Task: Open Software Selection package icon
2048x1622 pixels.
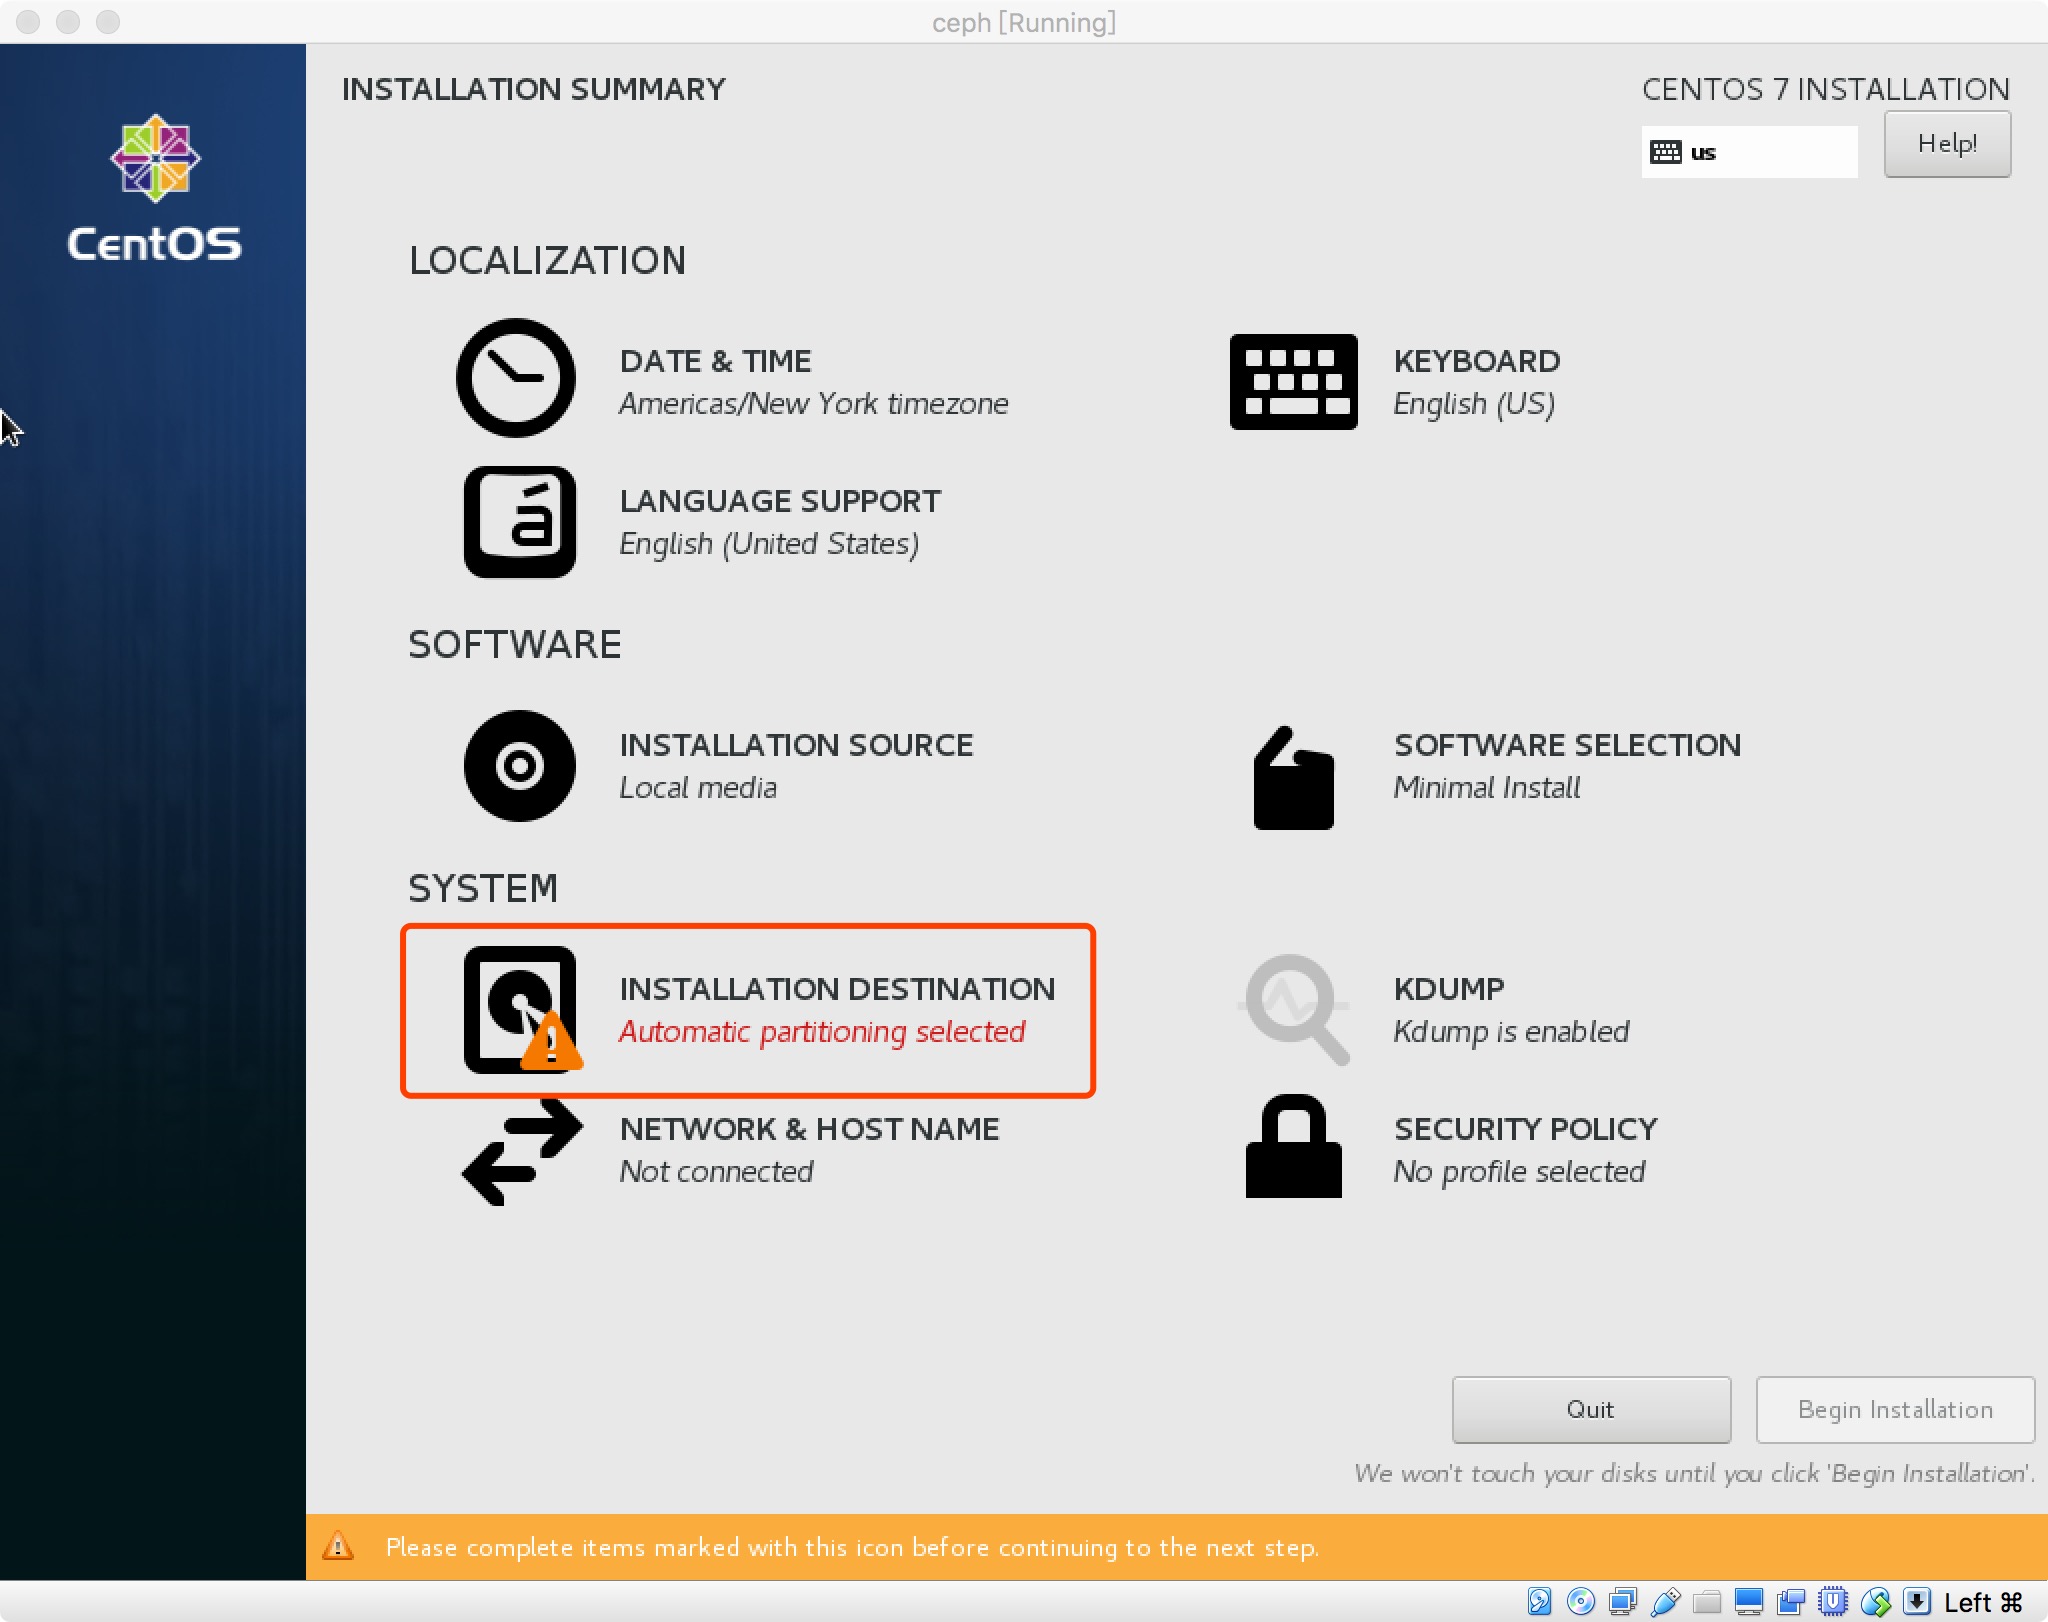Action: pyautogui.click(x=1293, y=778)
